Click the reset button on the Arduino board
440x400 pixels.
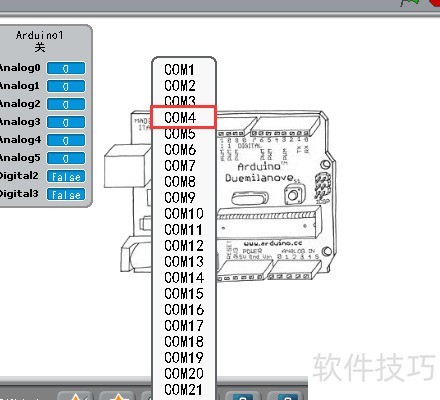(x=294, y=195)
